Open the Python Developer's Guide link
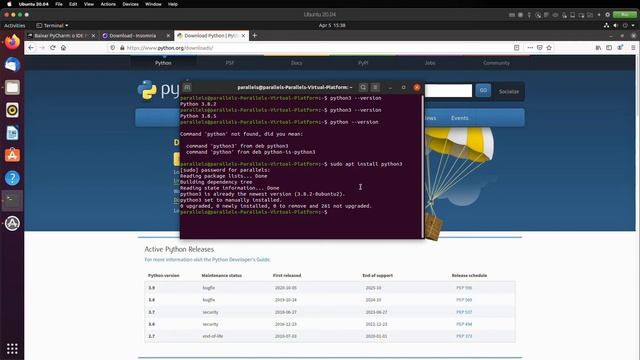Viewport: 640px width, 360px height. pos(241,260)
